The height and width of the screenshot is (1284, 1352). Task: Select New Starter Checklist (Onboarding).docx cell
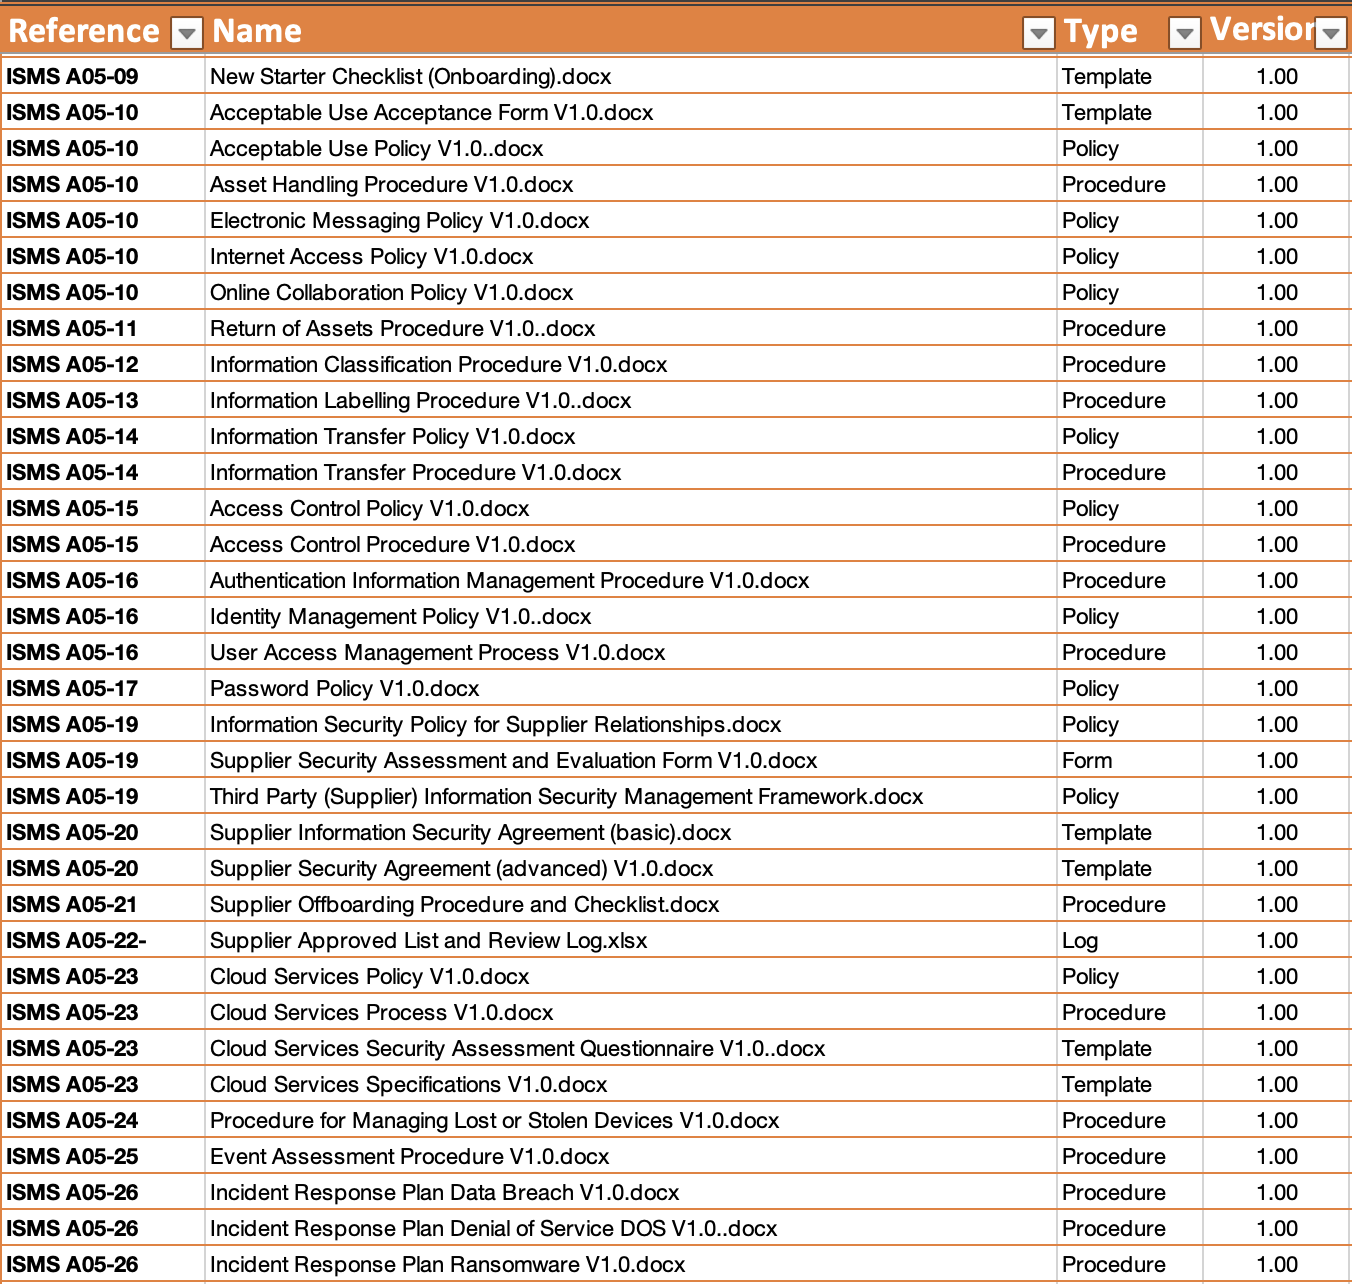point(631,76)
